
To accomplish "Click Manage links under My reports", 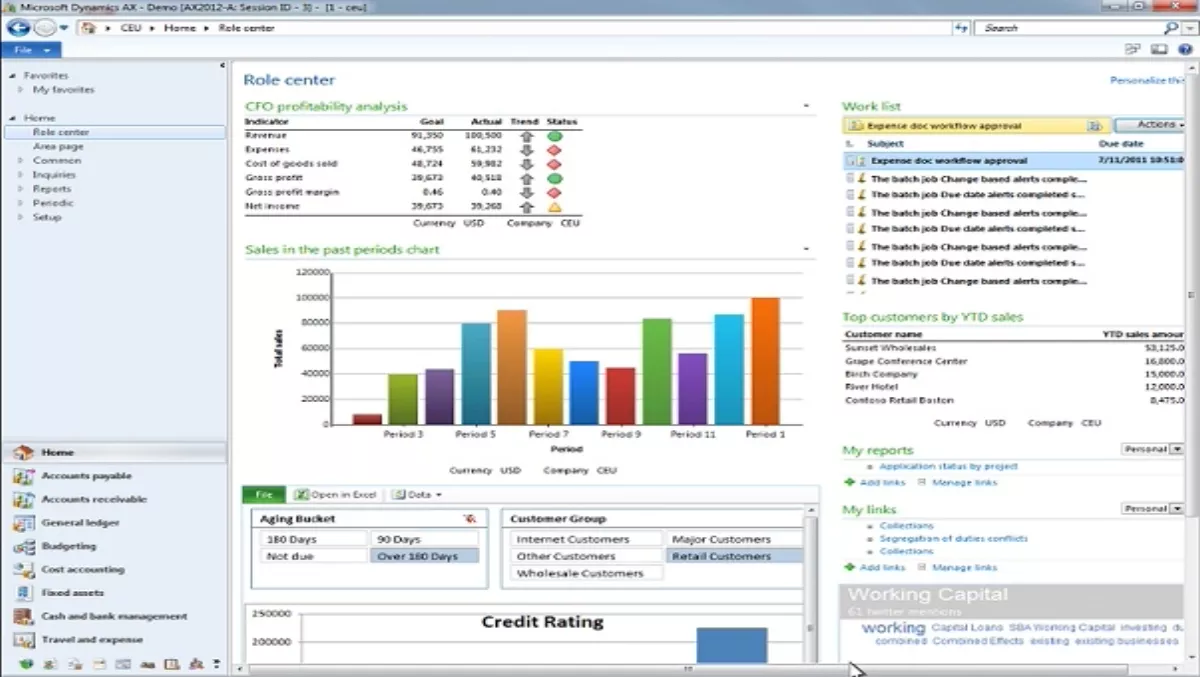I will pos(965,482).
